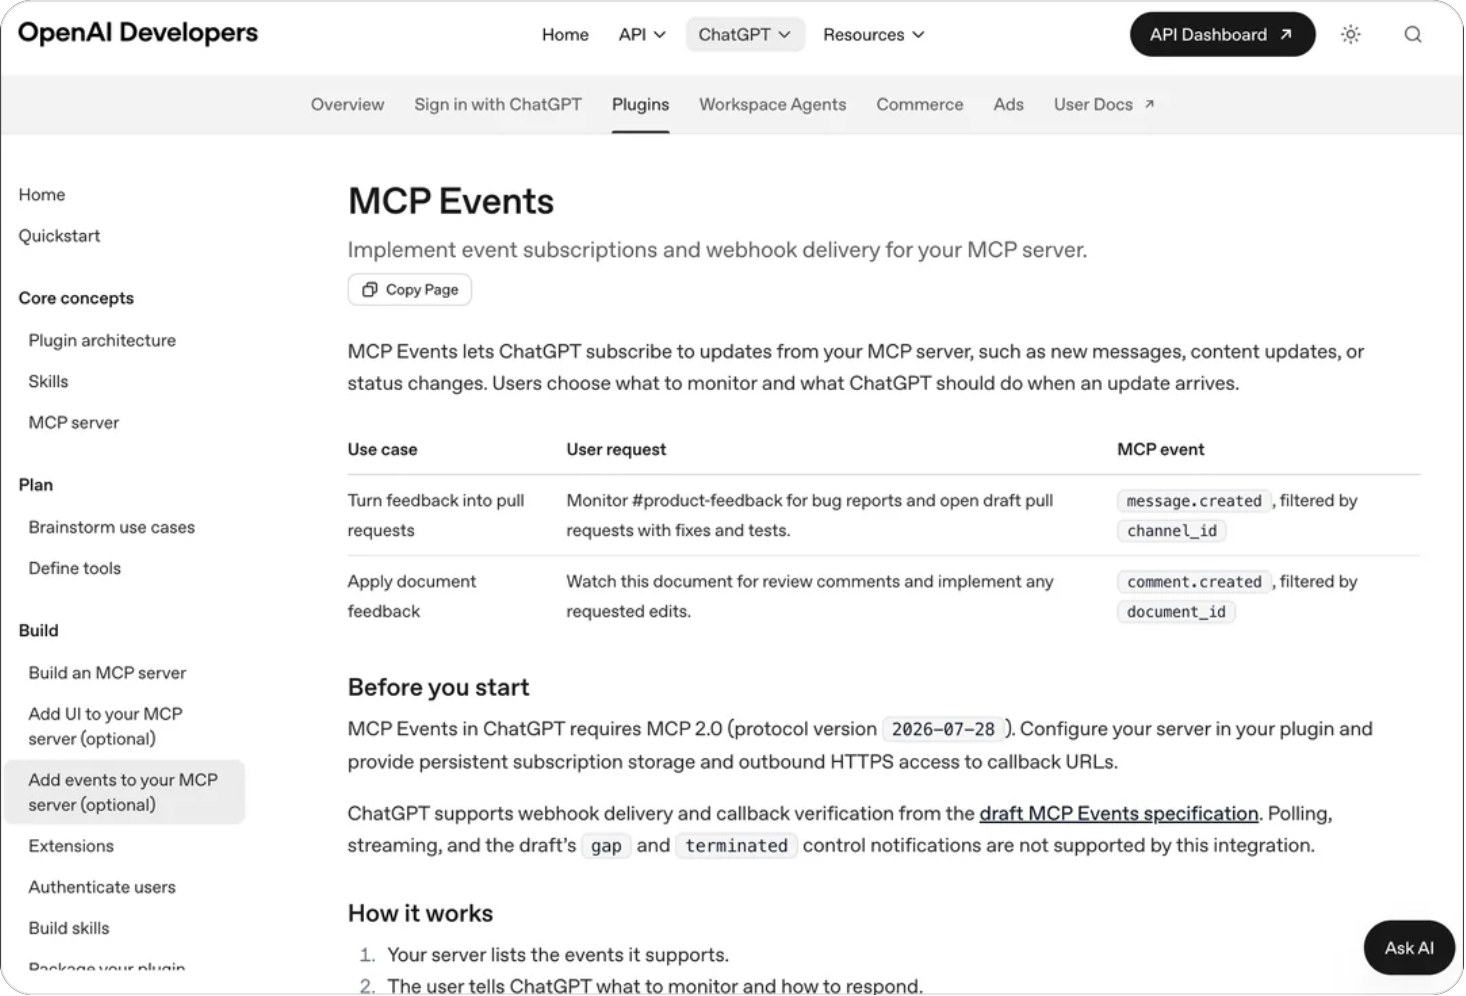This screenshot has width=1466, height=996.
Task: Open MCP server sidebar page
Action: pos(74,422)
